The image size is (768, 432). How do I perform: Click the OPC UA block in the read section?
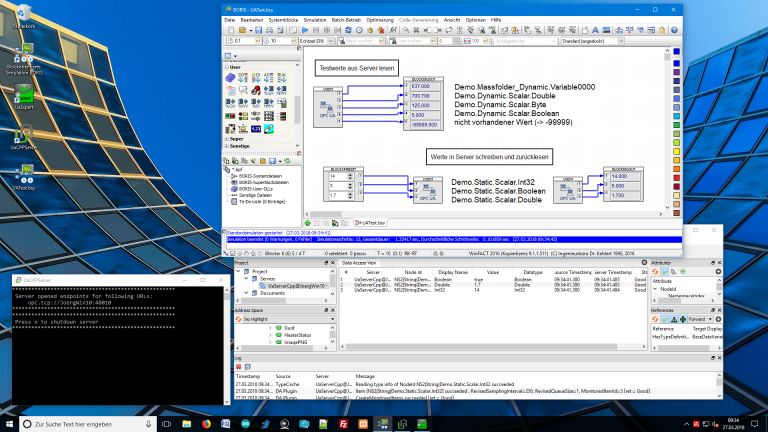(x=328, y=107)
